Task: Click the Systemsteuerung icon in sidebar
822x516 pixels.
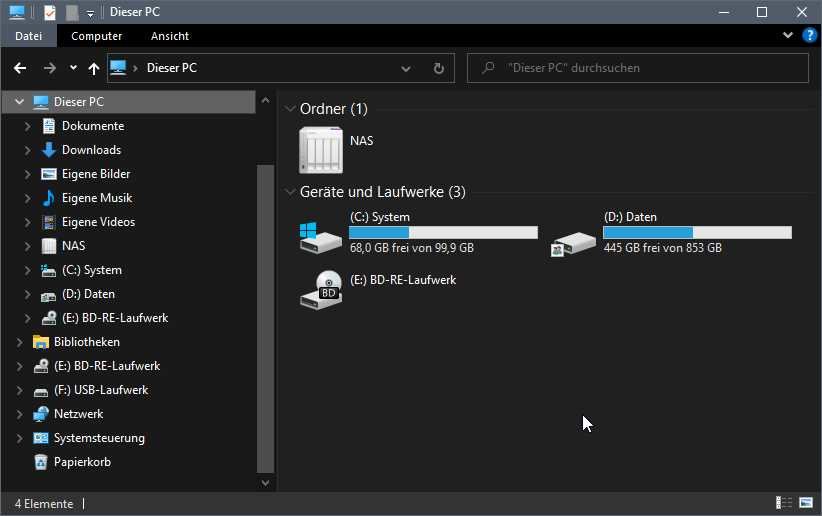Action: tap(41, 438)
